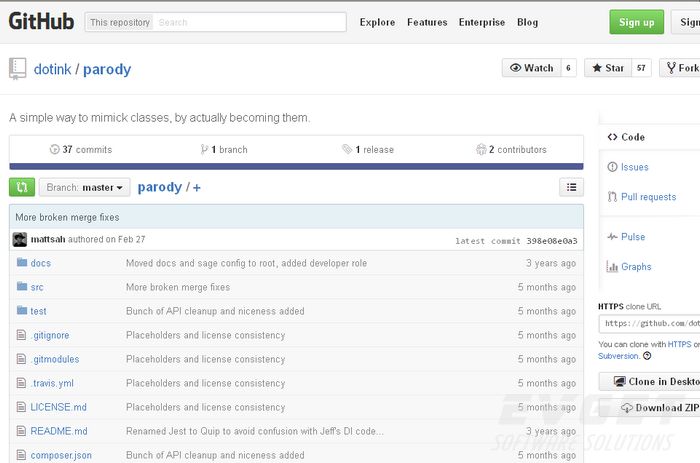This screenshot has width=700, height=463.
Task: Click the LICENSE.md file icon
Action: click(x=21, y=407)
